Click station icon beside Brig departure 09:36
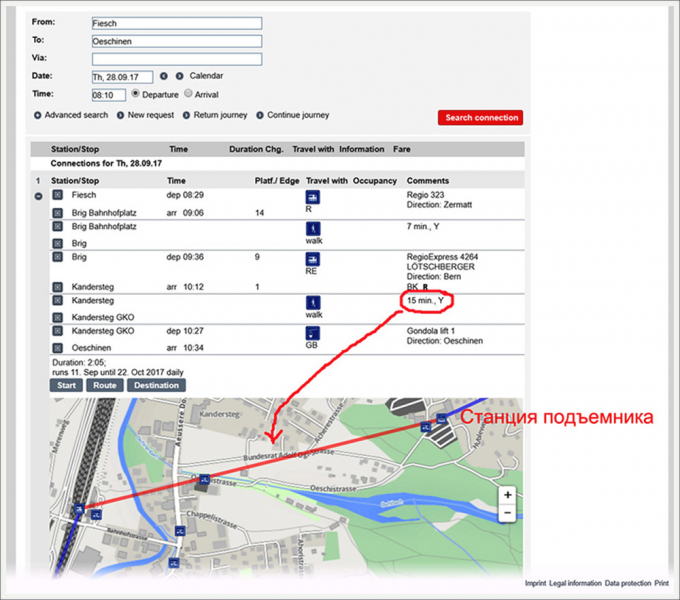Viewport: 680px width, 600px height. pyautogui.click(x=58, y=257)
